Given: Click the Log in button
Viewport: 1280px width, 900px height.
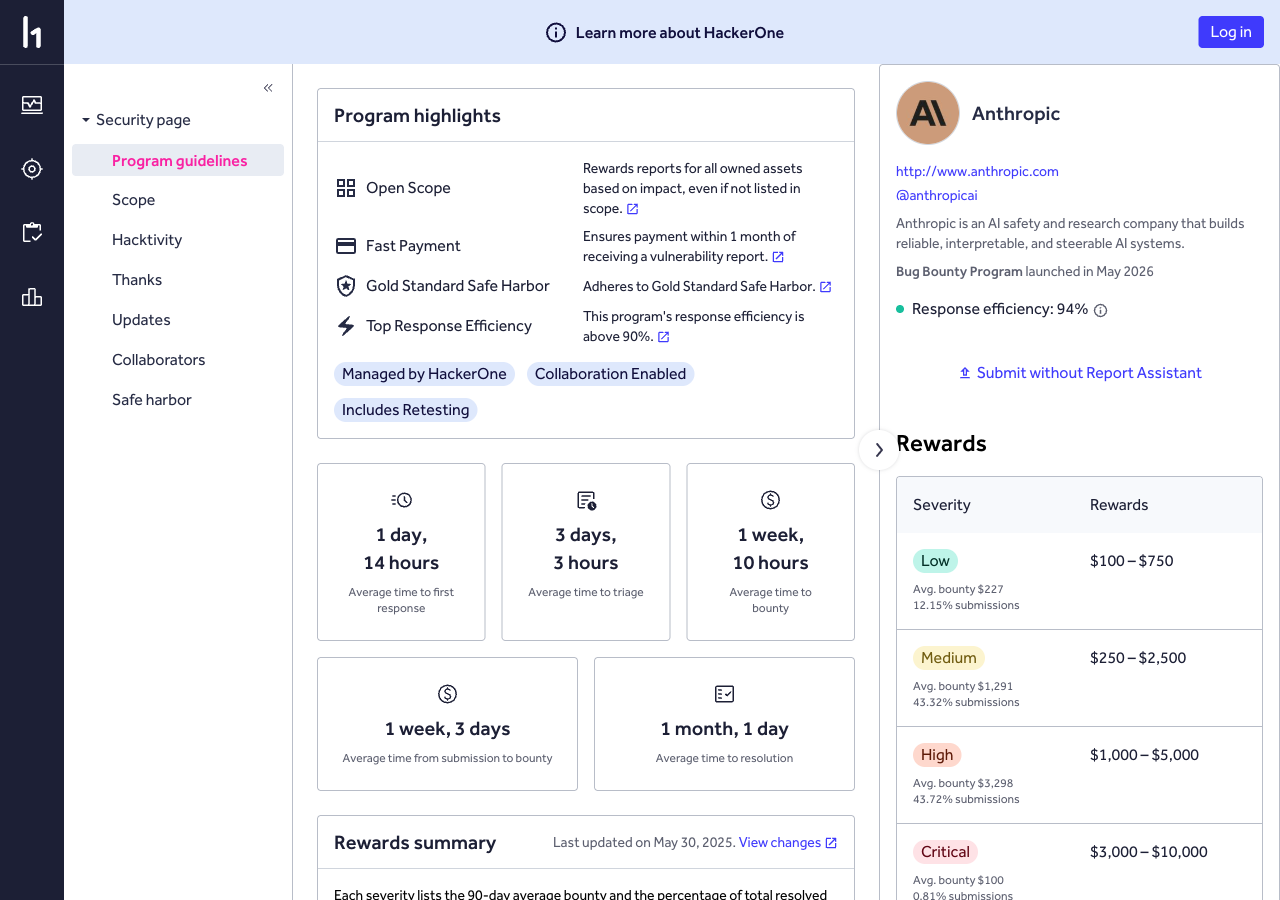Looking at the screenshot, I should pos(1231,32).
